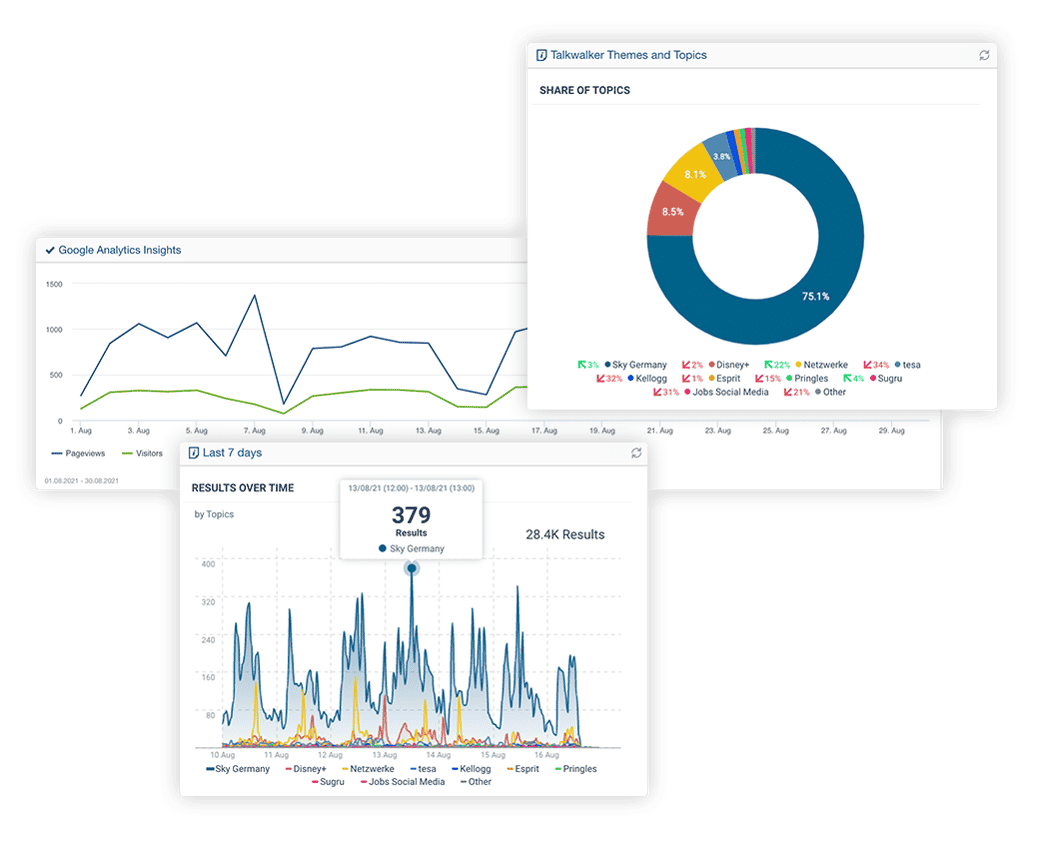Click the 31% trend indicator for Jobs Social Media
The image size is (1048, 842).
coord(666,392)
